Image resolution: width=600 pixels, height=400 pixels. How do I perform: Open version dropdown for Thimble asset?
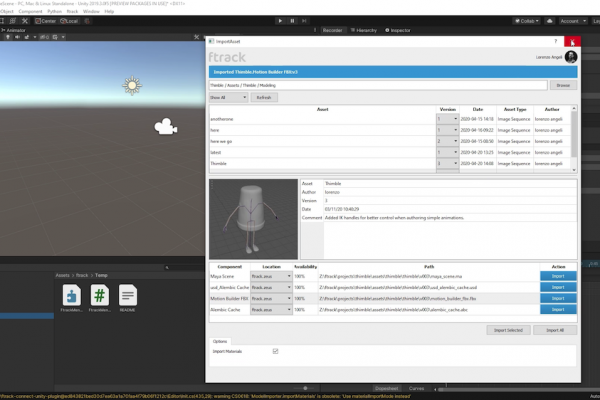tap(447, 163)
